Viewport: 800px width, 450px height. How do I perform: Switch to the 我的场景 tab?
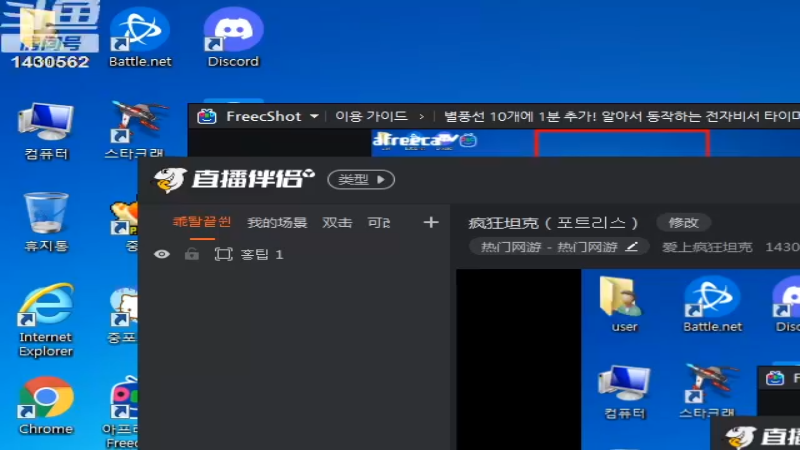(x=277, y=222)
